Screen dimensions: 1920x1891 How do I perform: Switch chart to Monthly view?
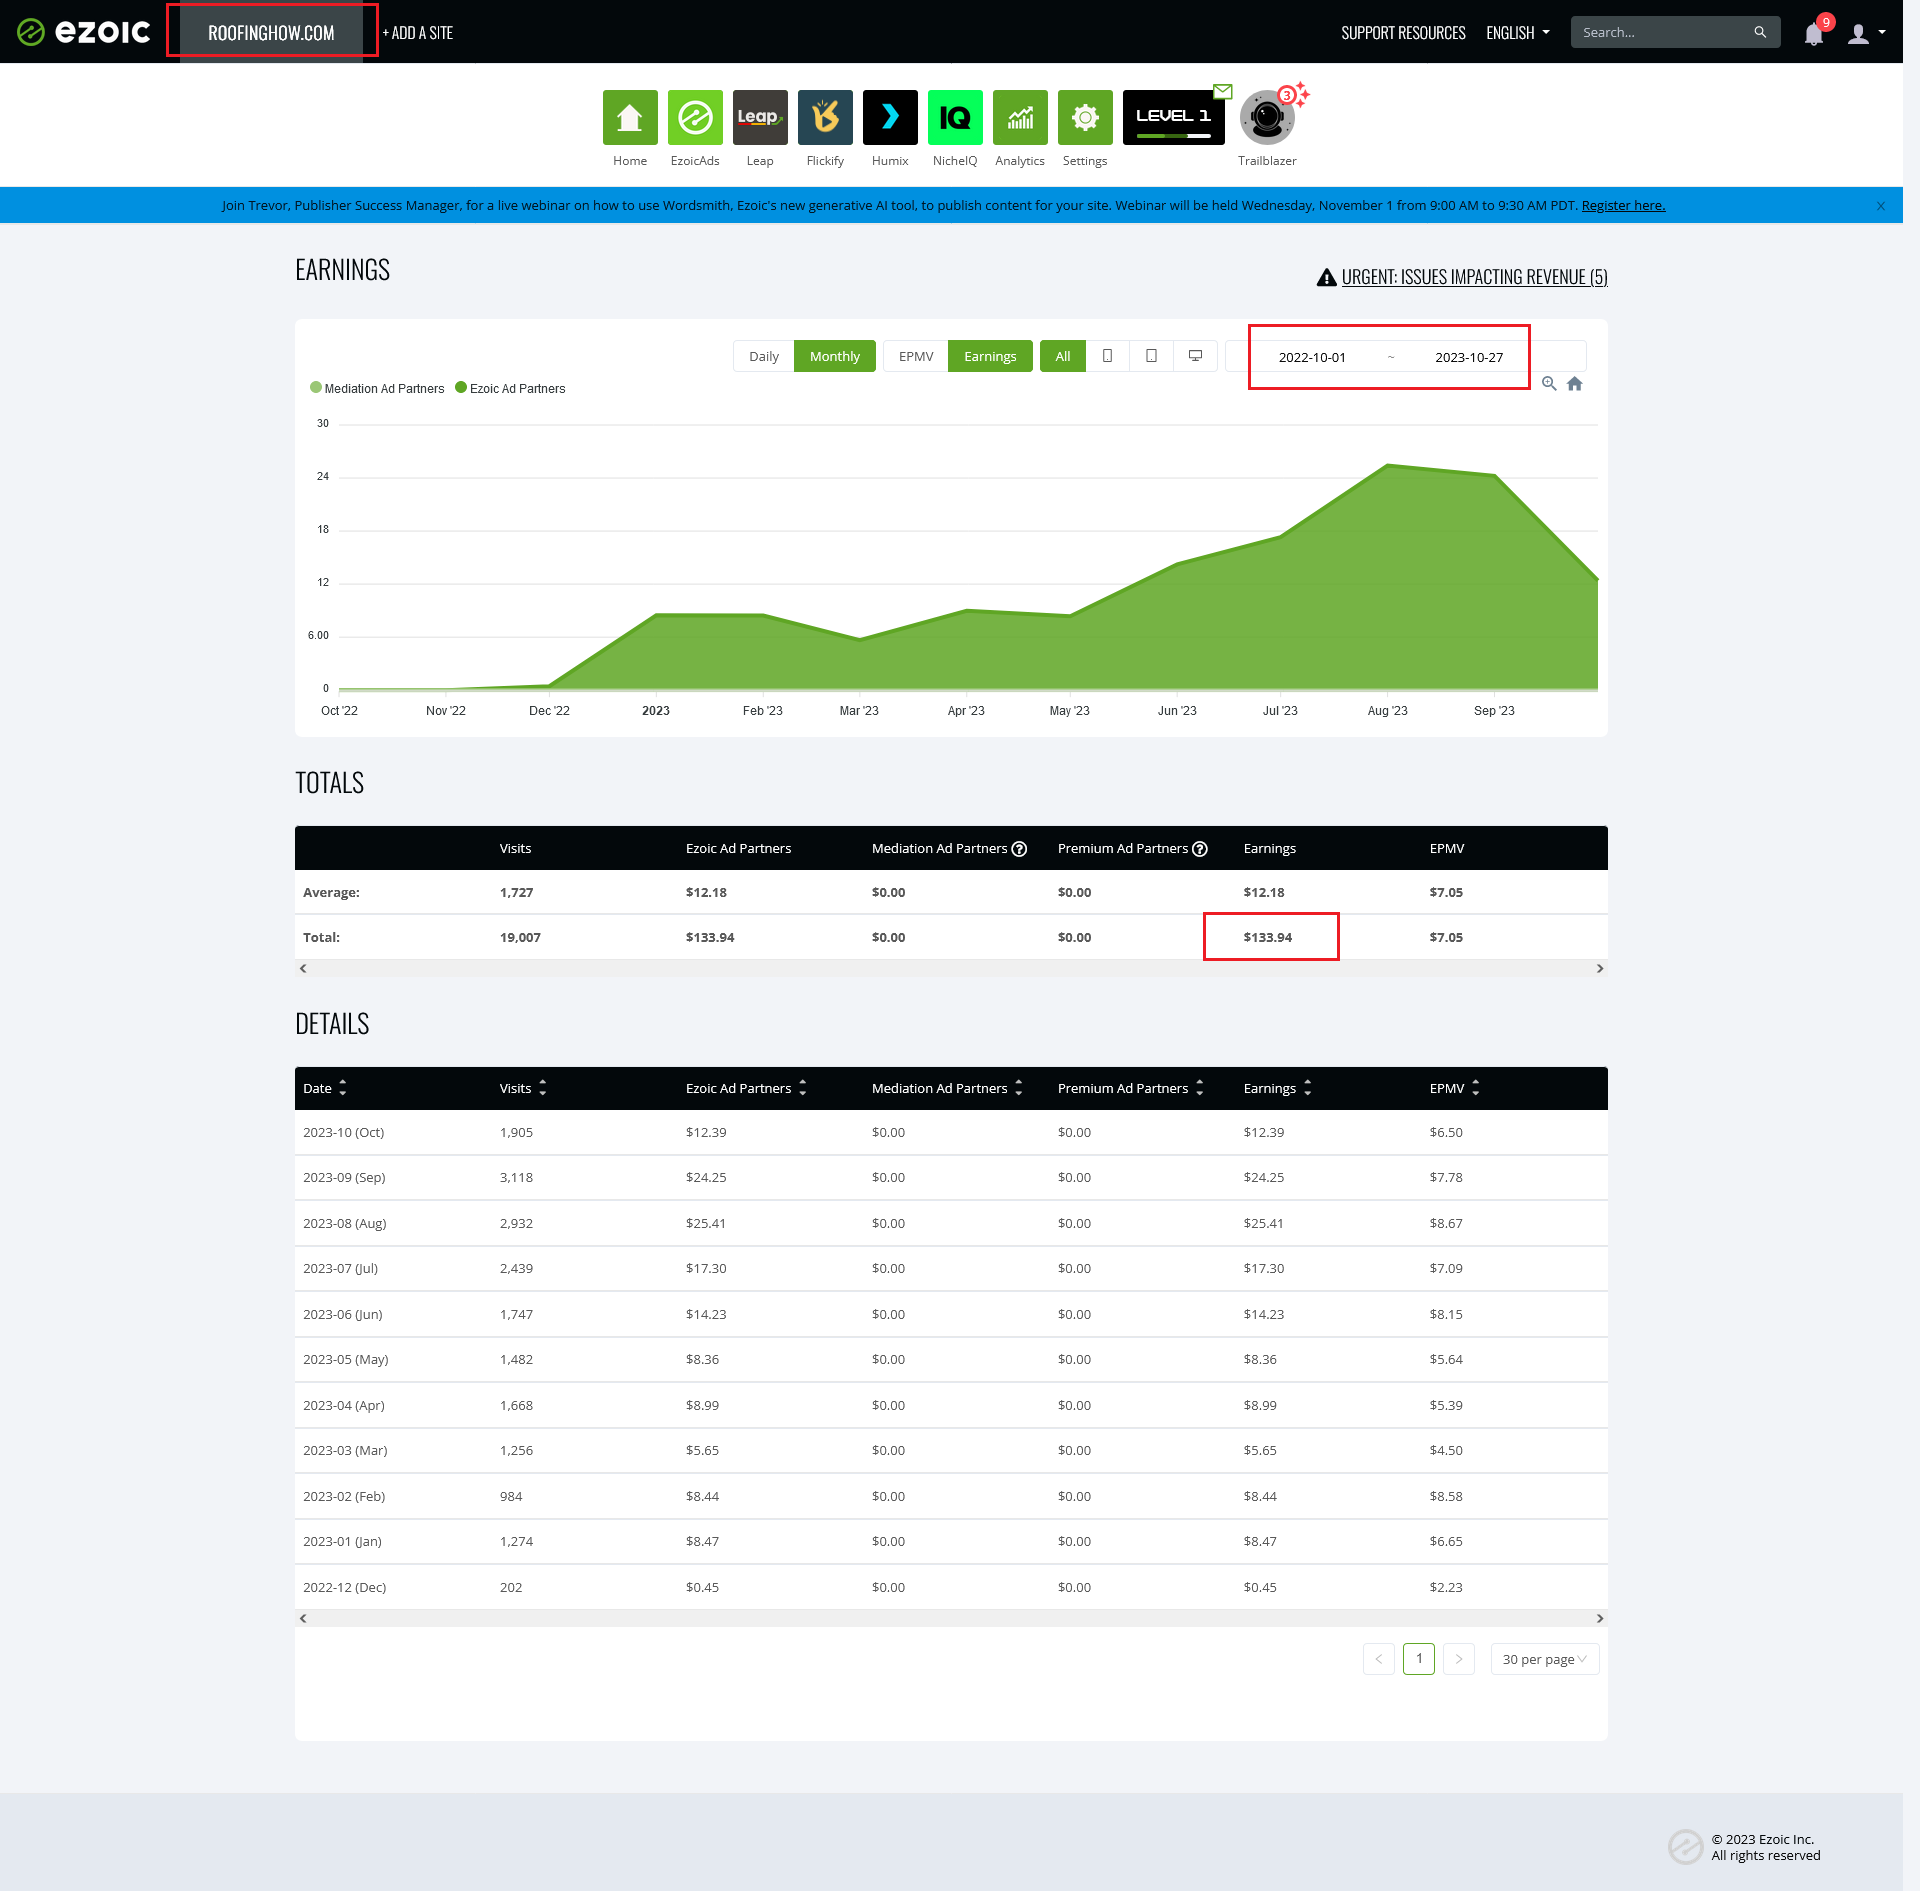(x=835, y=356)
